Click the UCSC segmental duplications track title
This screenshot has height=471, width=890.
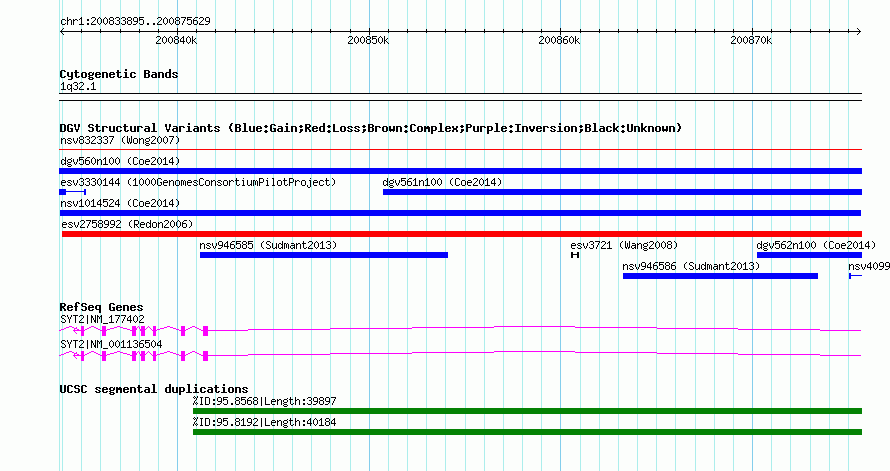click(154, 389)
